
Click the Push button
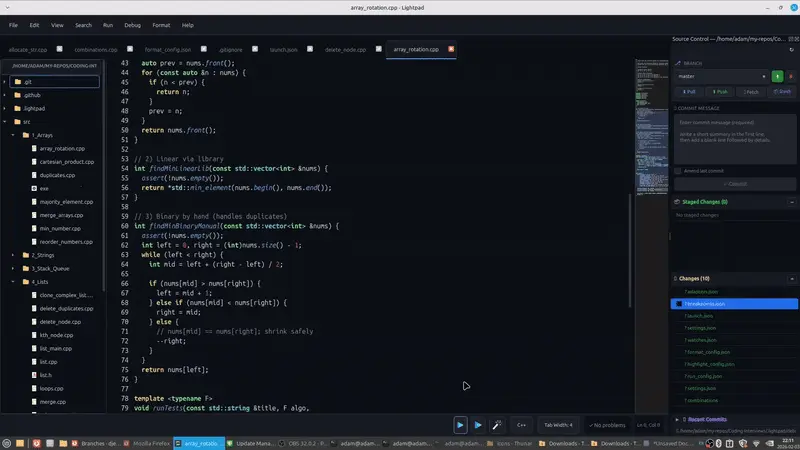(720, 92)
